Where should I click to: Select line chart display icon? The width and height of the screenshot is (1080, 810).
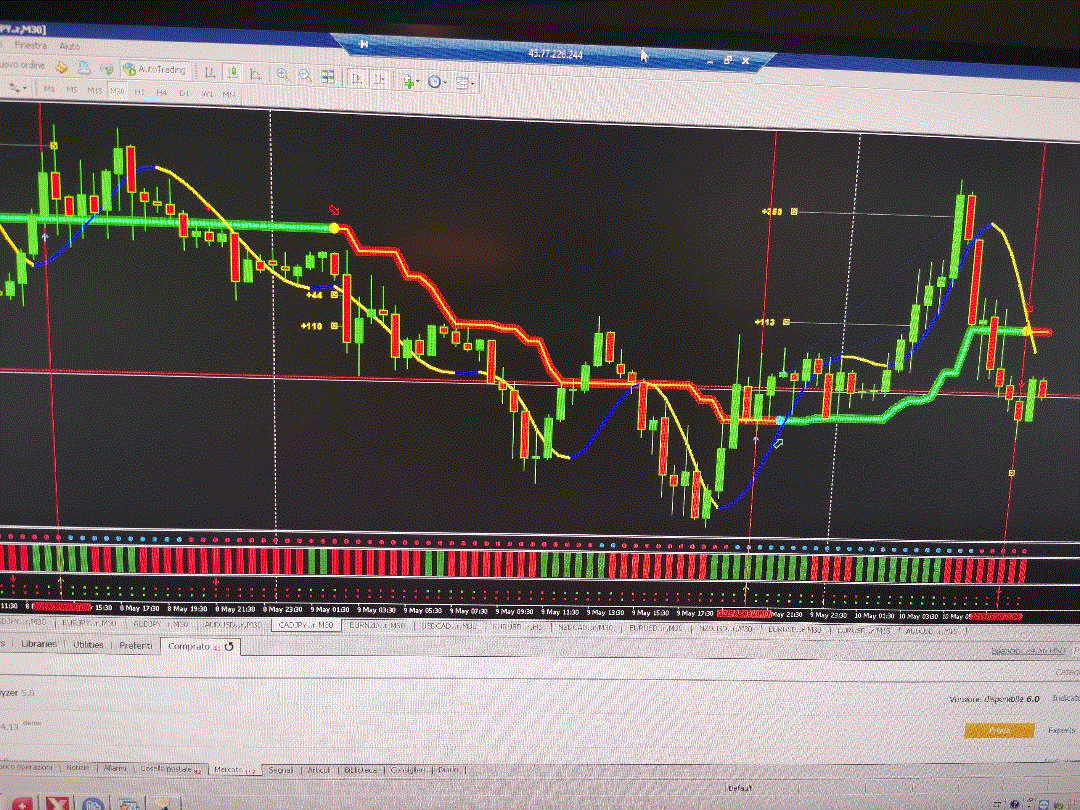[x=256, y=73]
